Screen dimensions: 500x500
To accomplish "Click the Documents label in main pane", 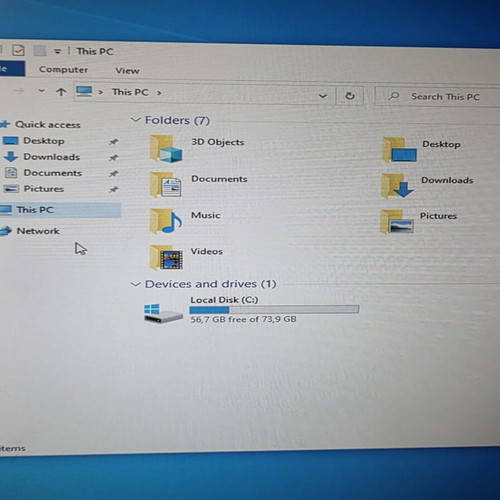I will pyautogui.click(x=219, y=179).
